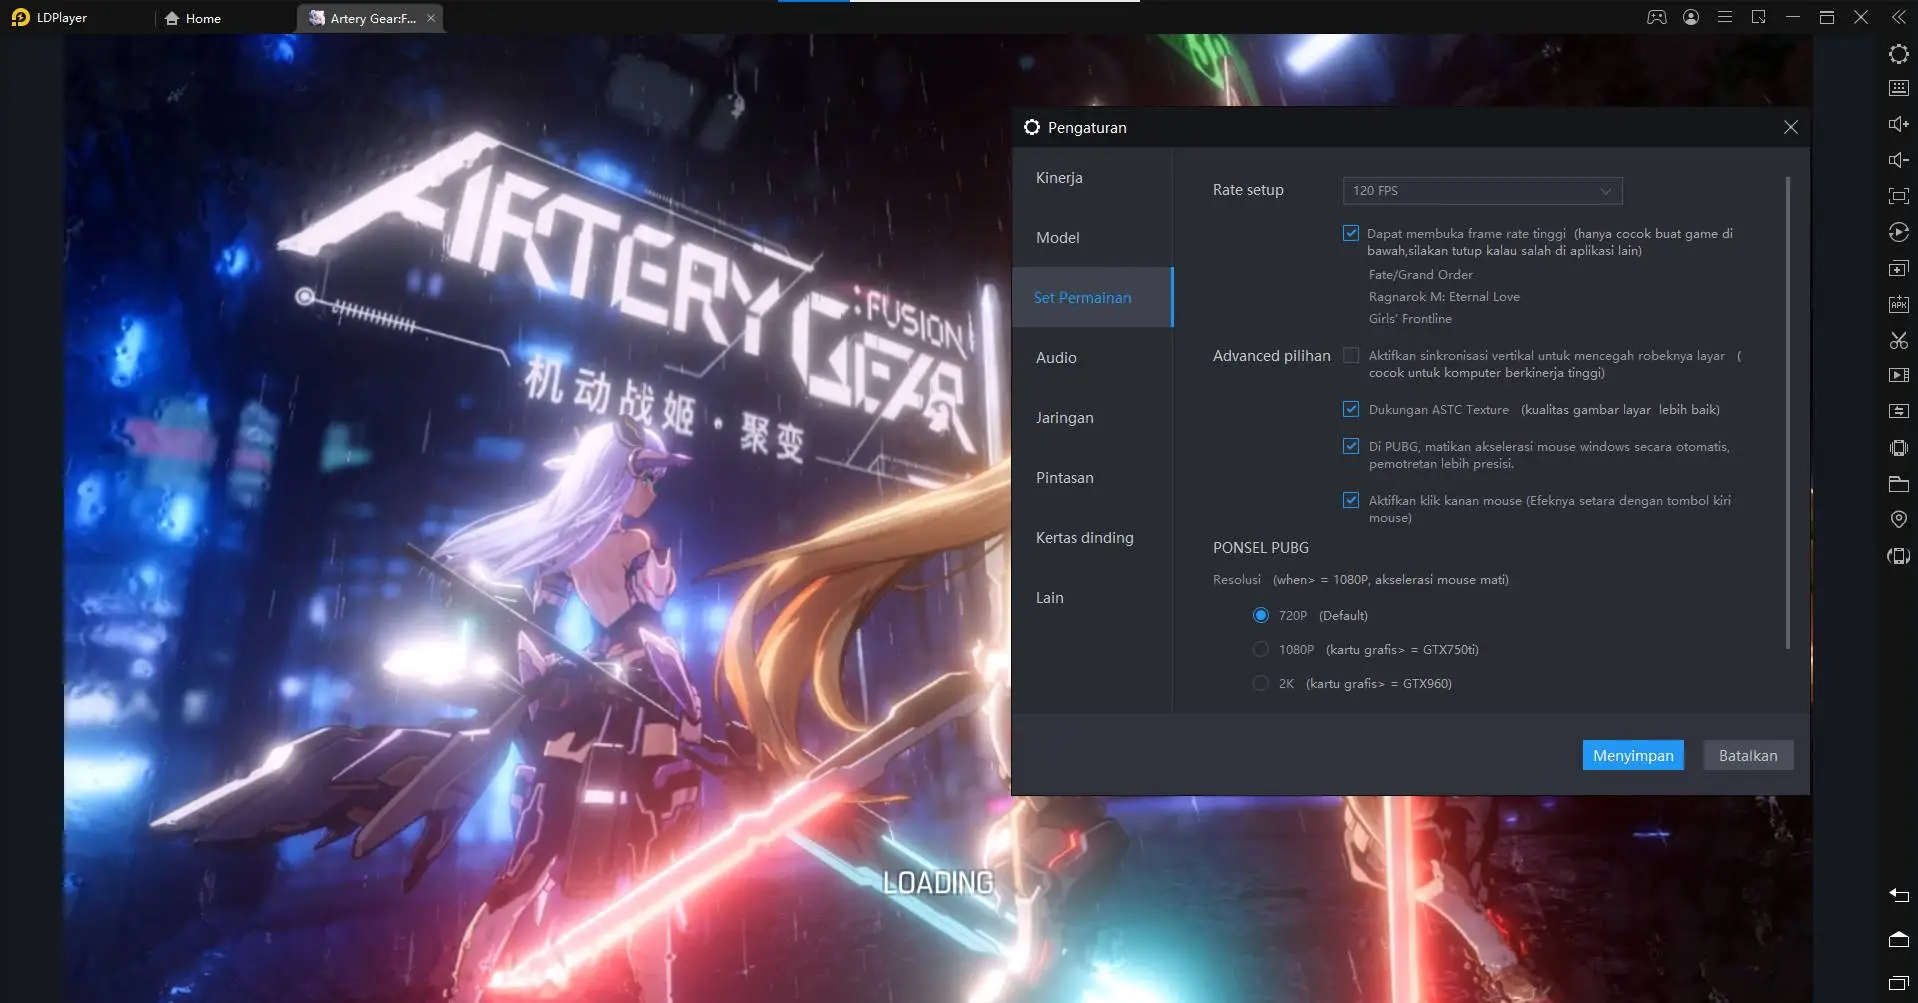The height and width of the screenshot is (1003, 1918).
Task: Select the 1080P resolution option
Action: point(1261,649)
